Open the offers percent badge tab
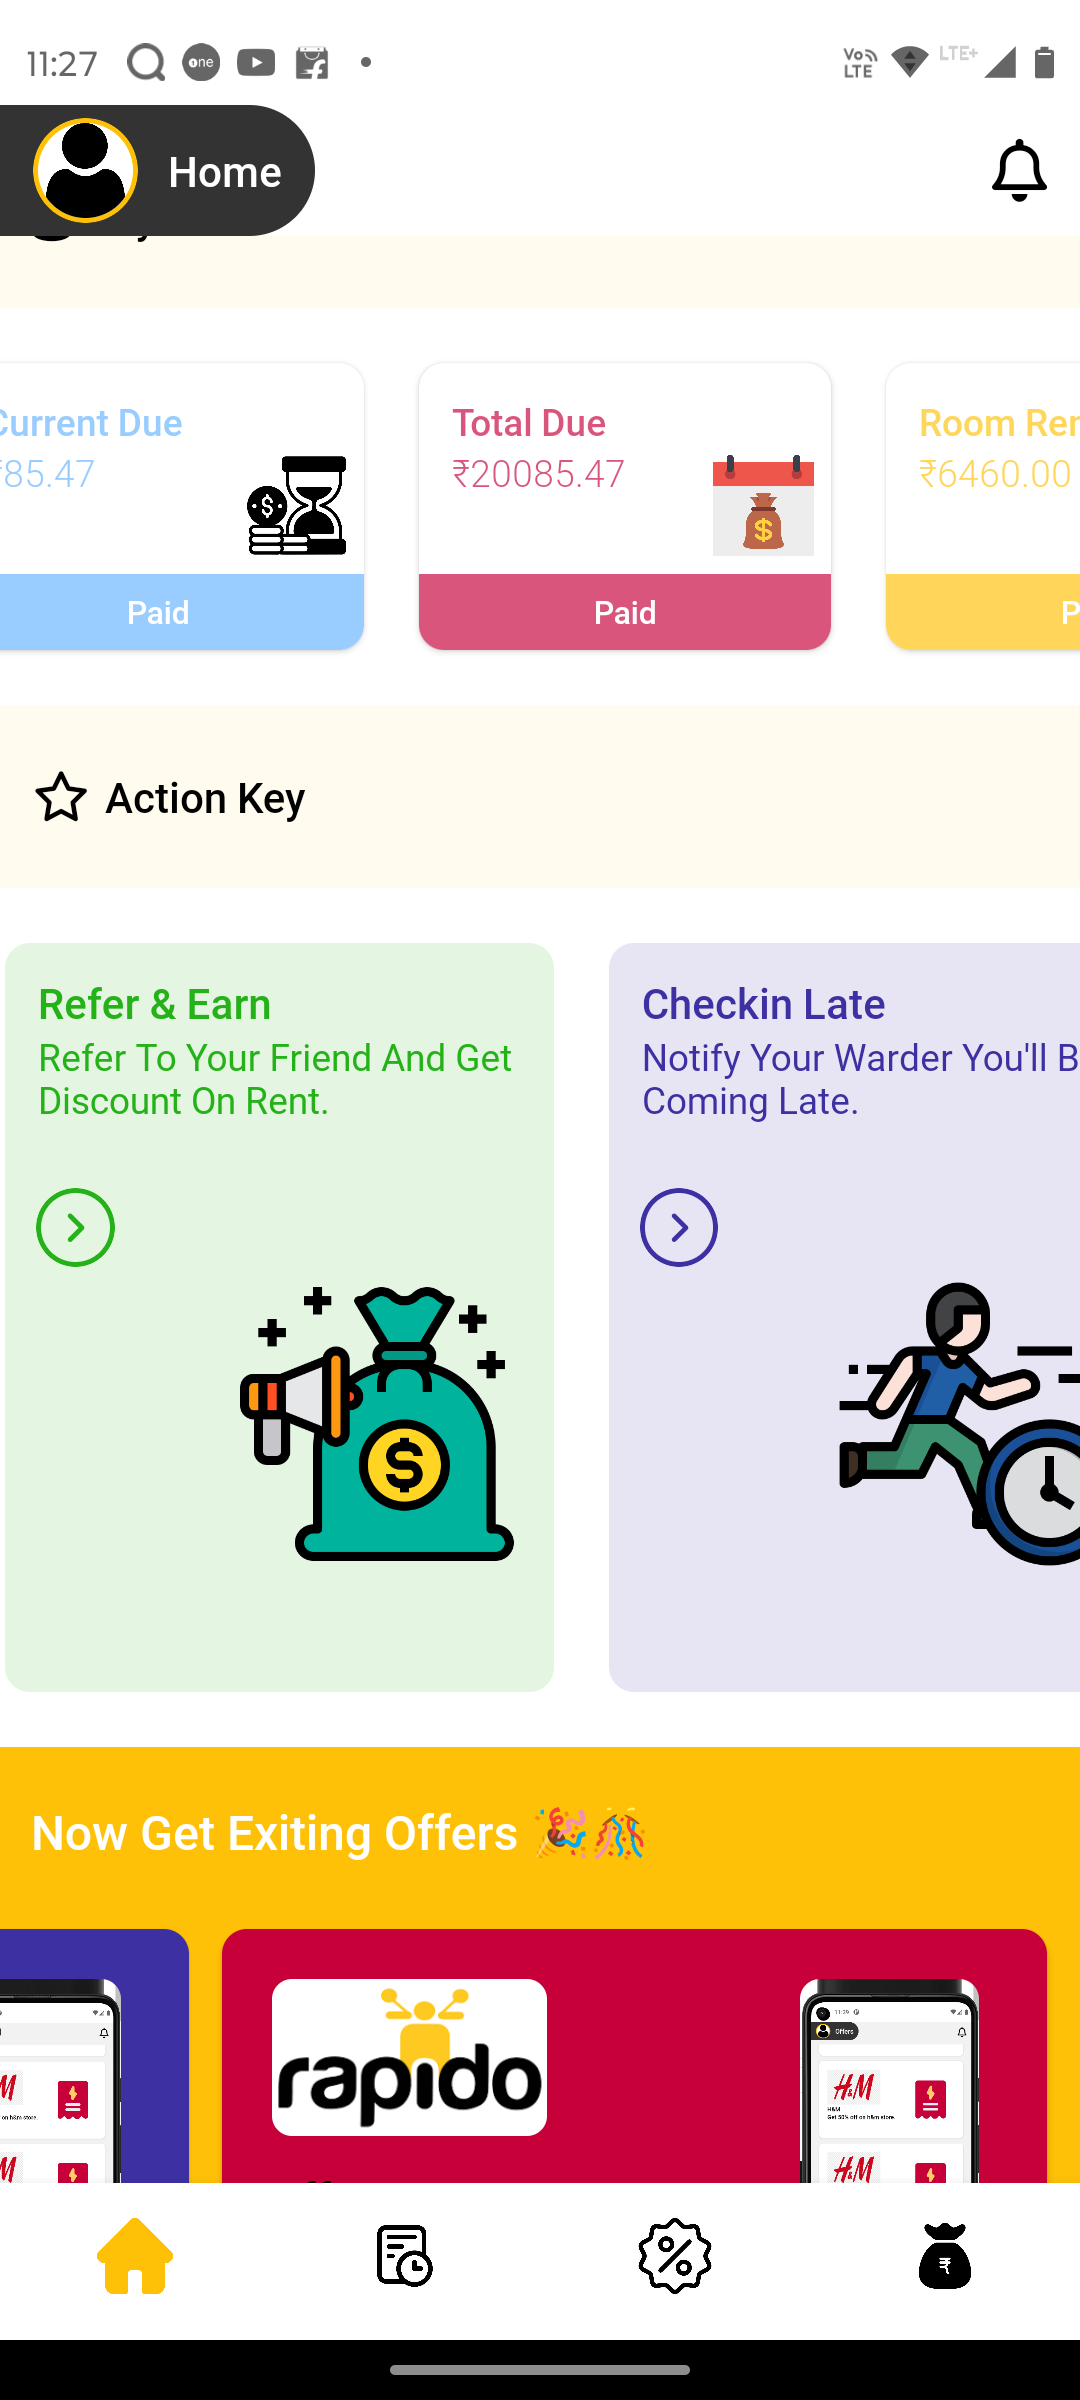 (675, 2256)
